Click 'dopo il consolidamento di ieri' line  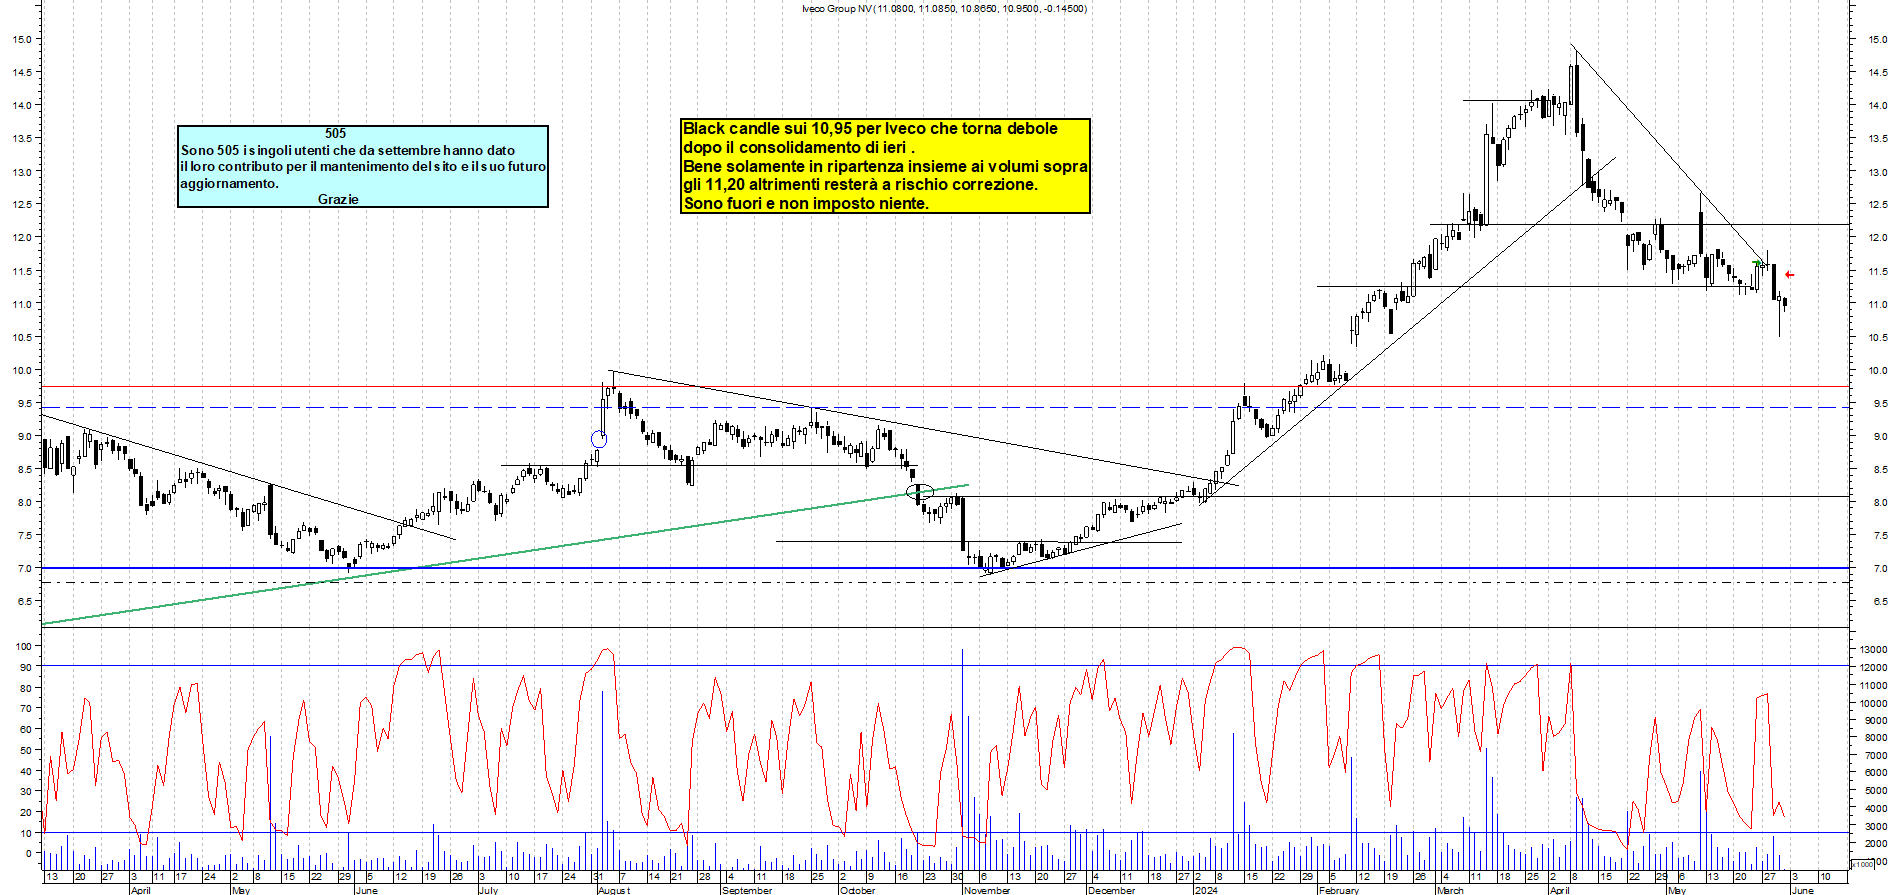point(799,147)
